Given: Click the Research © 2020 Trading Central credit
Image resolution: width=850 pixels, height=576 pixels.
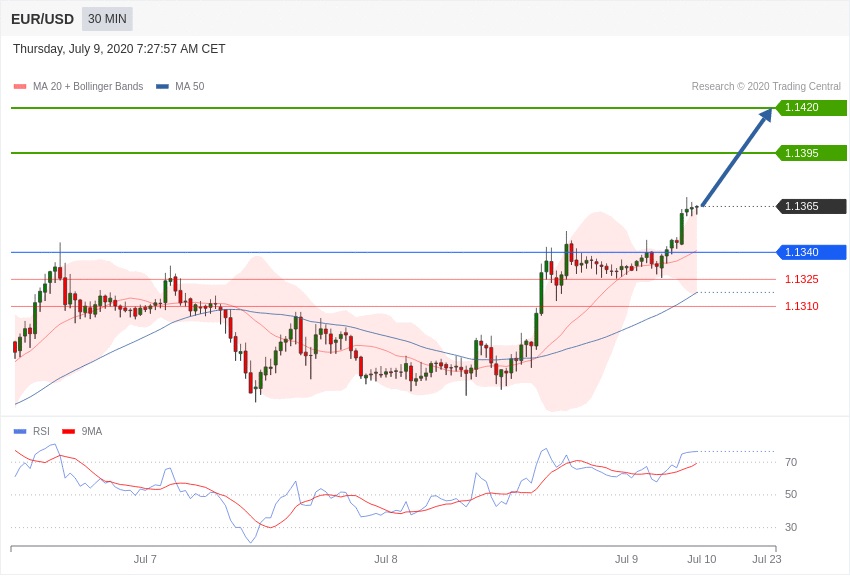Looking at the screenshot, I should [x=766, y=87].
